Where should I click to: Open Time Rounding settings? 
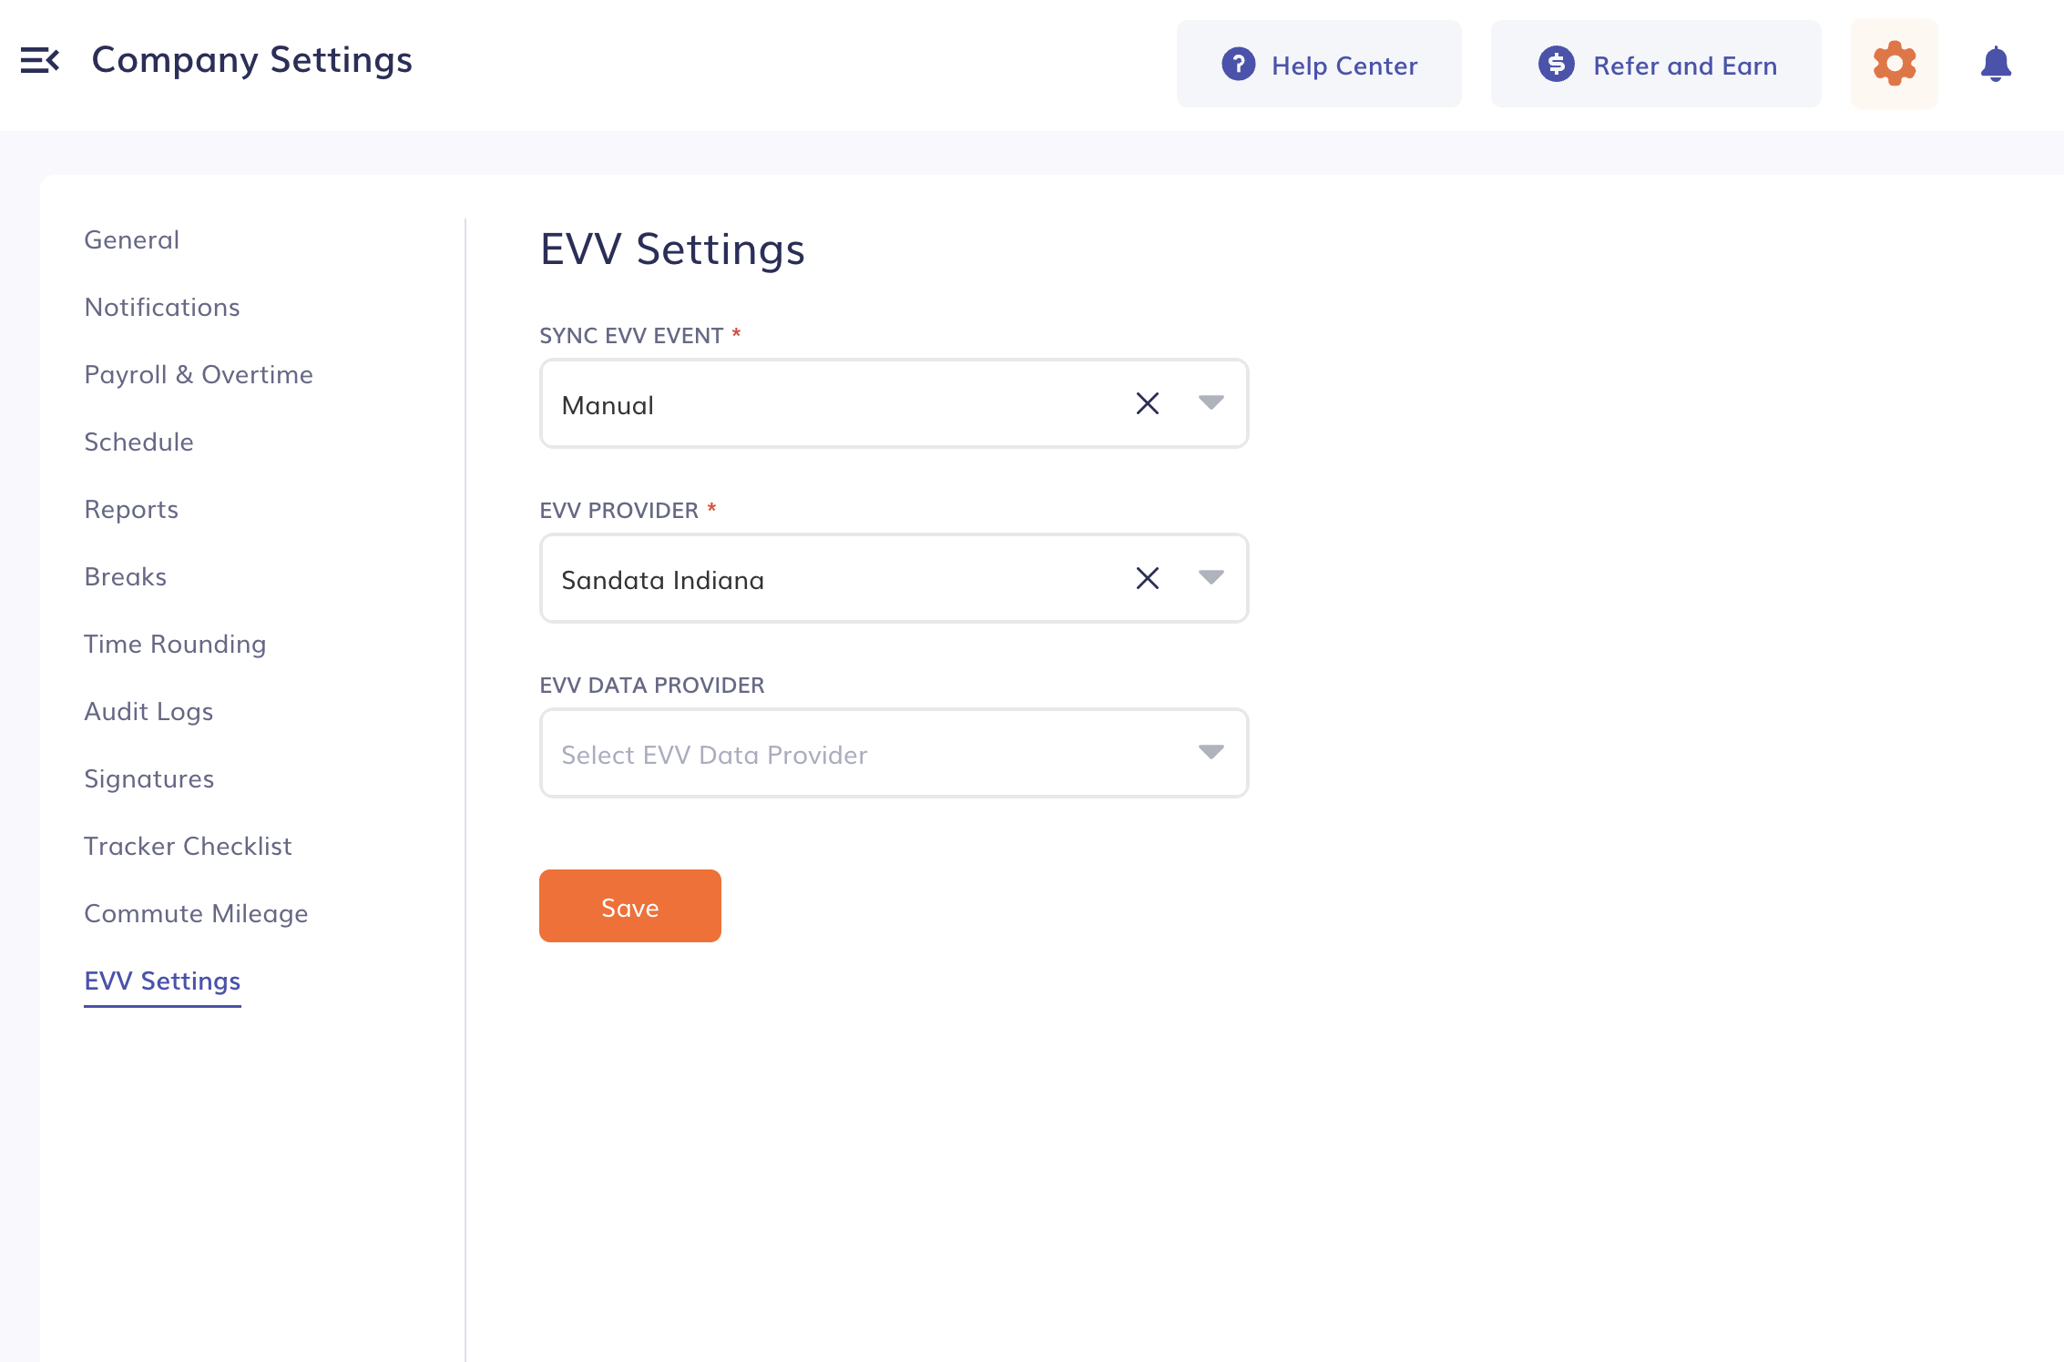click(x=175, y=644)
